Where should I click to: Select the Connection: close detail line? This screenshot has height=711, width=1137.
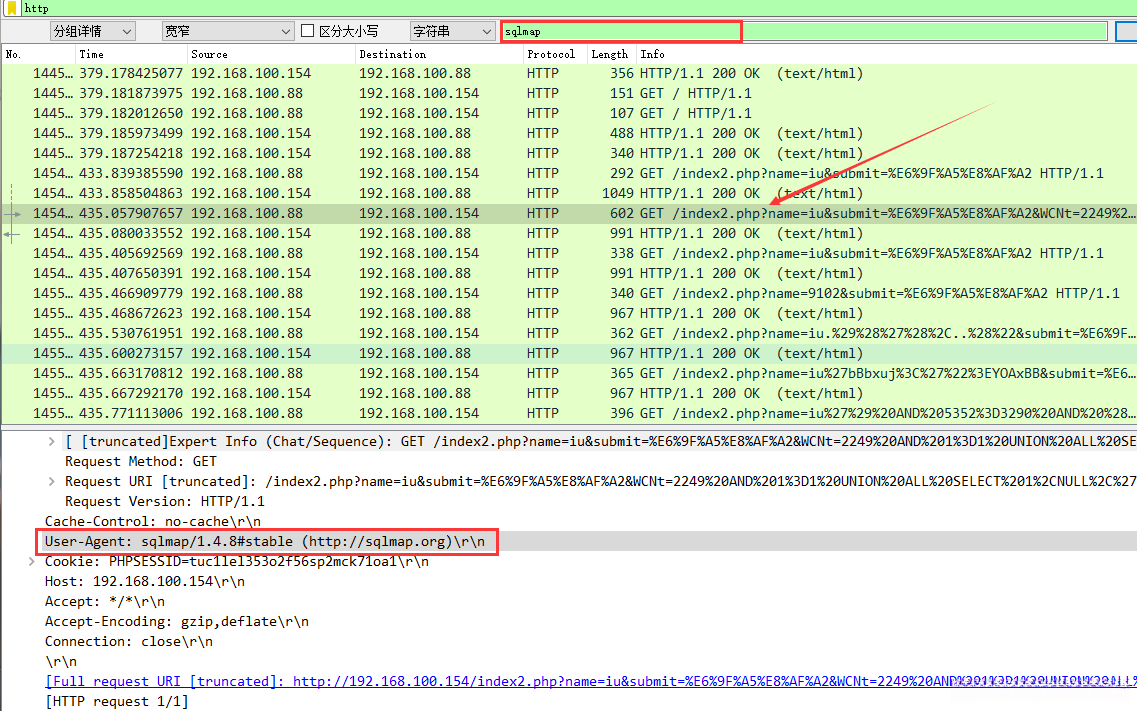[128, 641]
